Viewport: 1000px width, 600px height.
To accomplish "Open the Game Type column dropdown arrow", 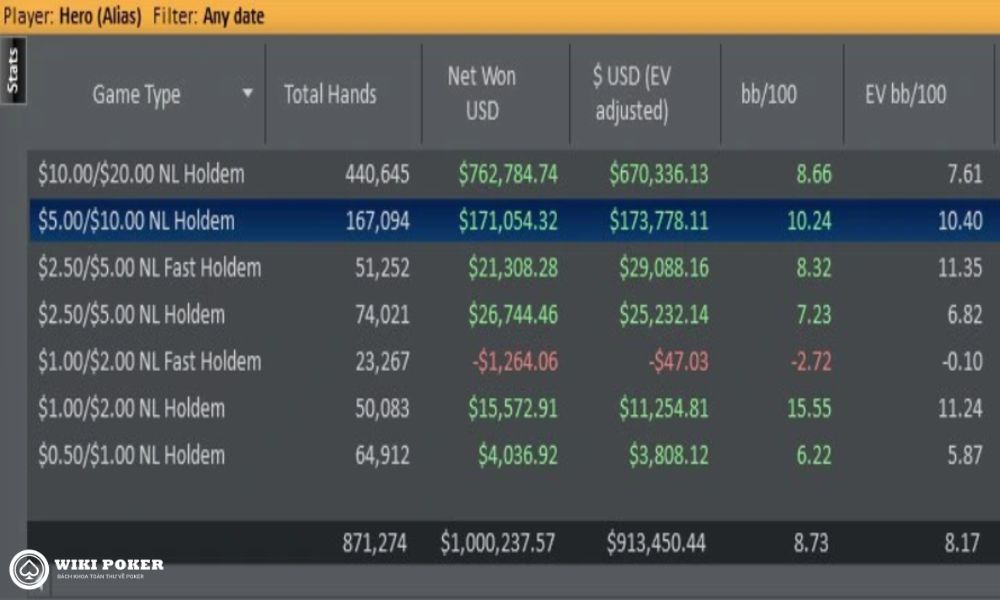I will click(247, 93).
